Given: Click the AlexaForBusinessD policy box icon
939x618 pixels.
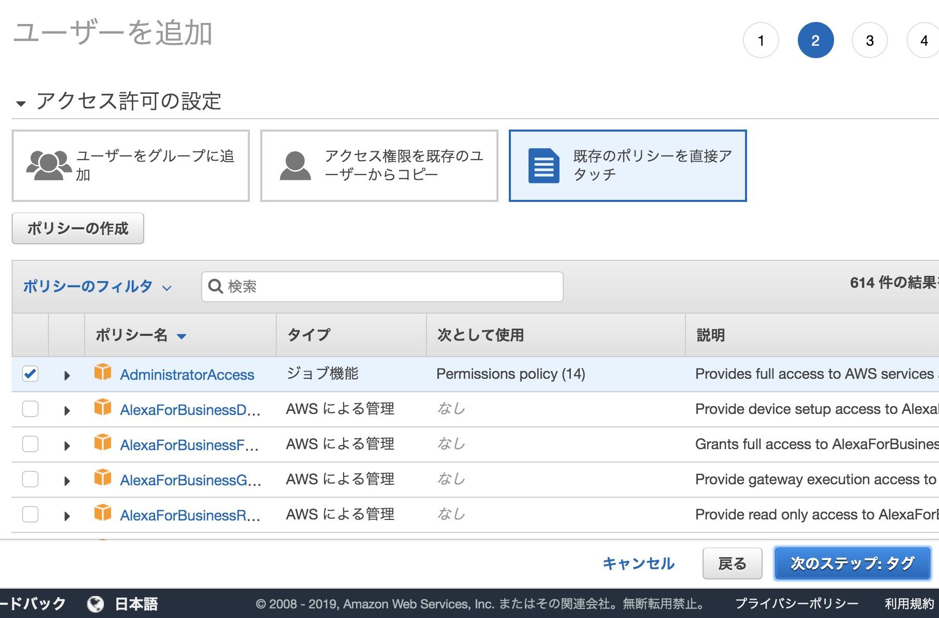Looking at the screenshot, I should [102, 408].
